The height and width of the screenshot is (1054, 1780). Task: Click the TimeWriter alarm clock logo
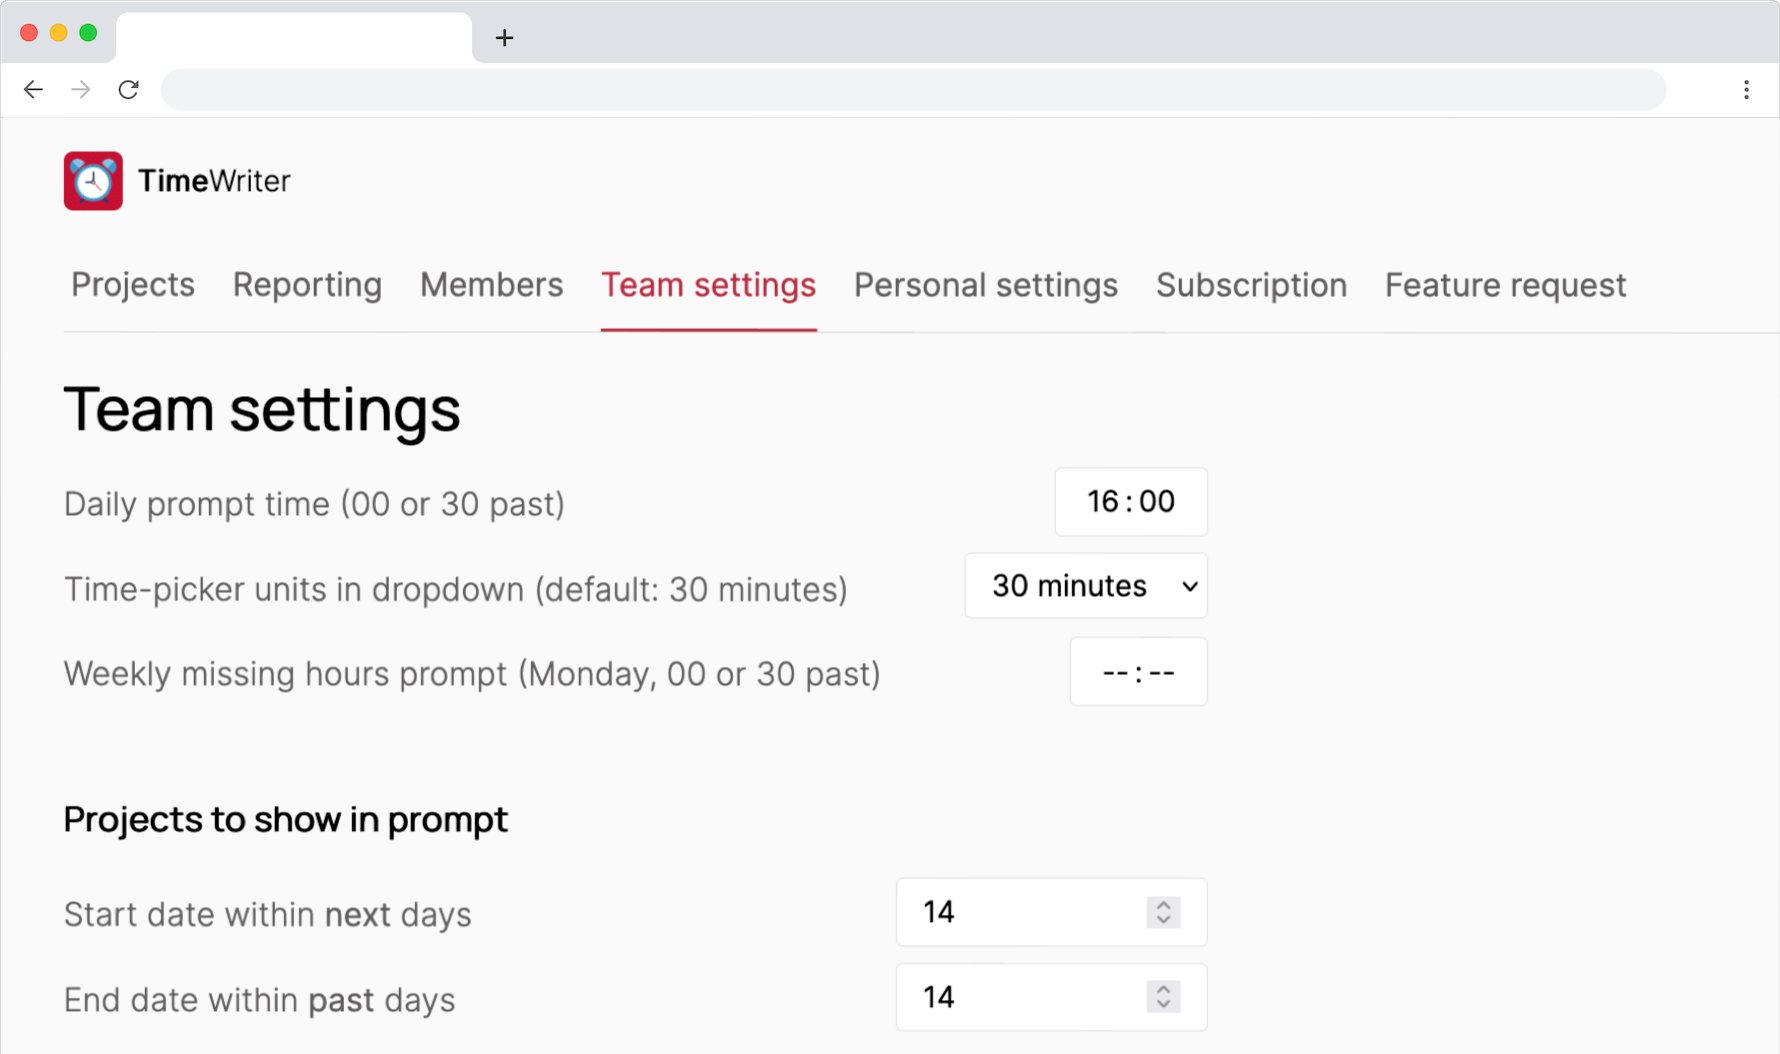tap(93, 181)
